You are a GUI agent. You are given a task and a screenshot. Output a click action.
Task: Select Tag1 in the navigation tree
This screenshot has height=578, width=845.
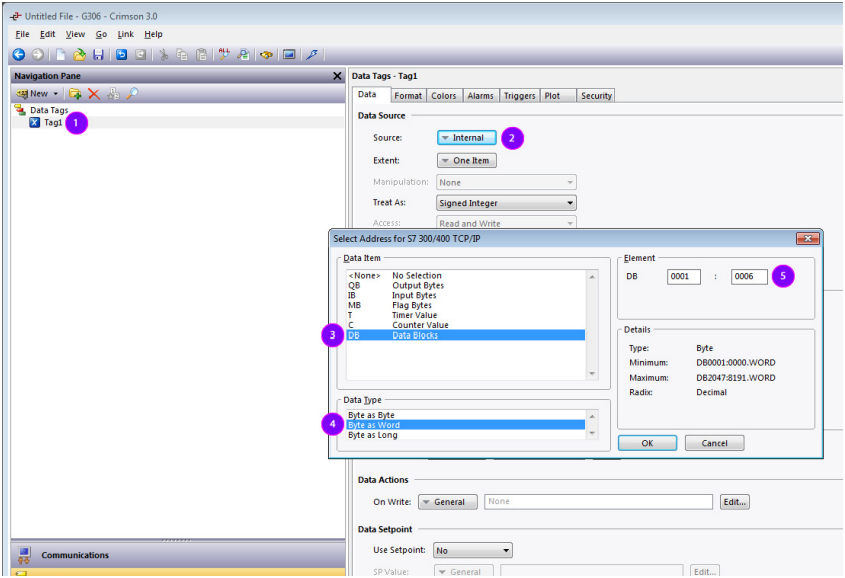pos(53,123)
